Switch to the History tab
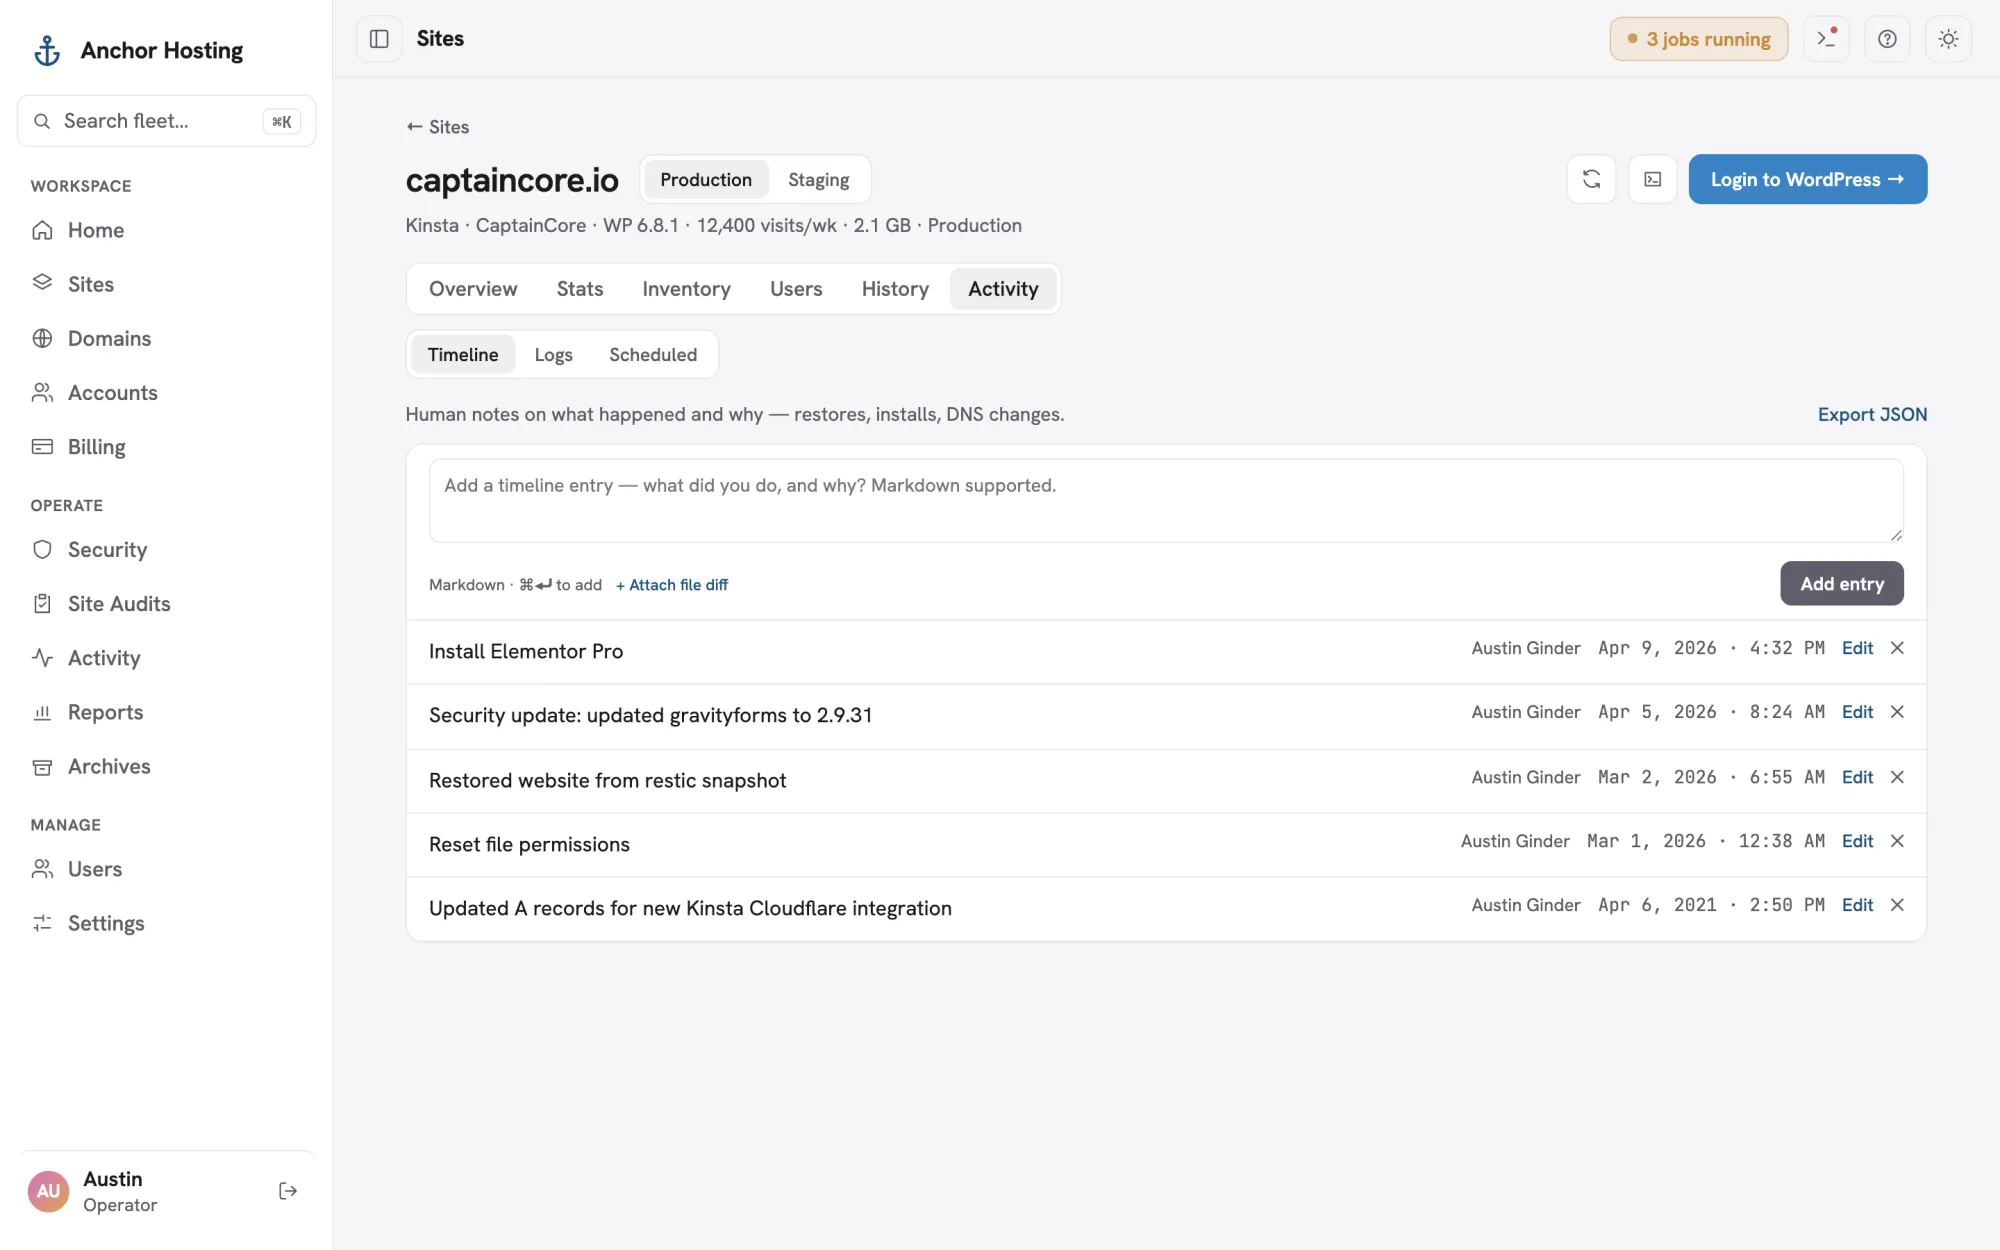The height and width of the screenshot is (1250, 2000). tap(895, 289)
